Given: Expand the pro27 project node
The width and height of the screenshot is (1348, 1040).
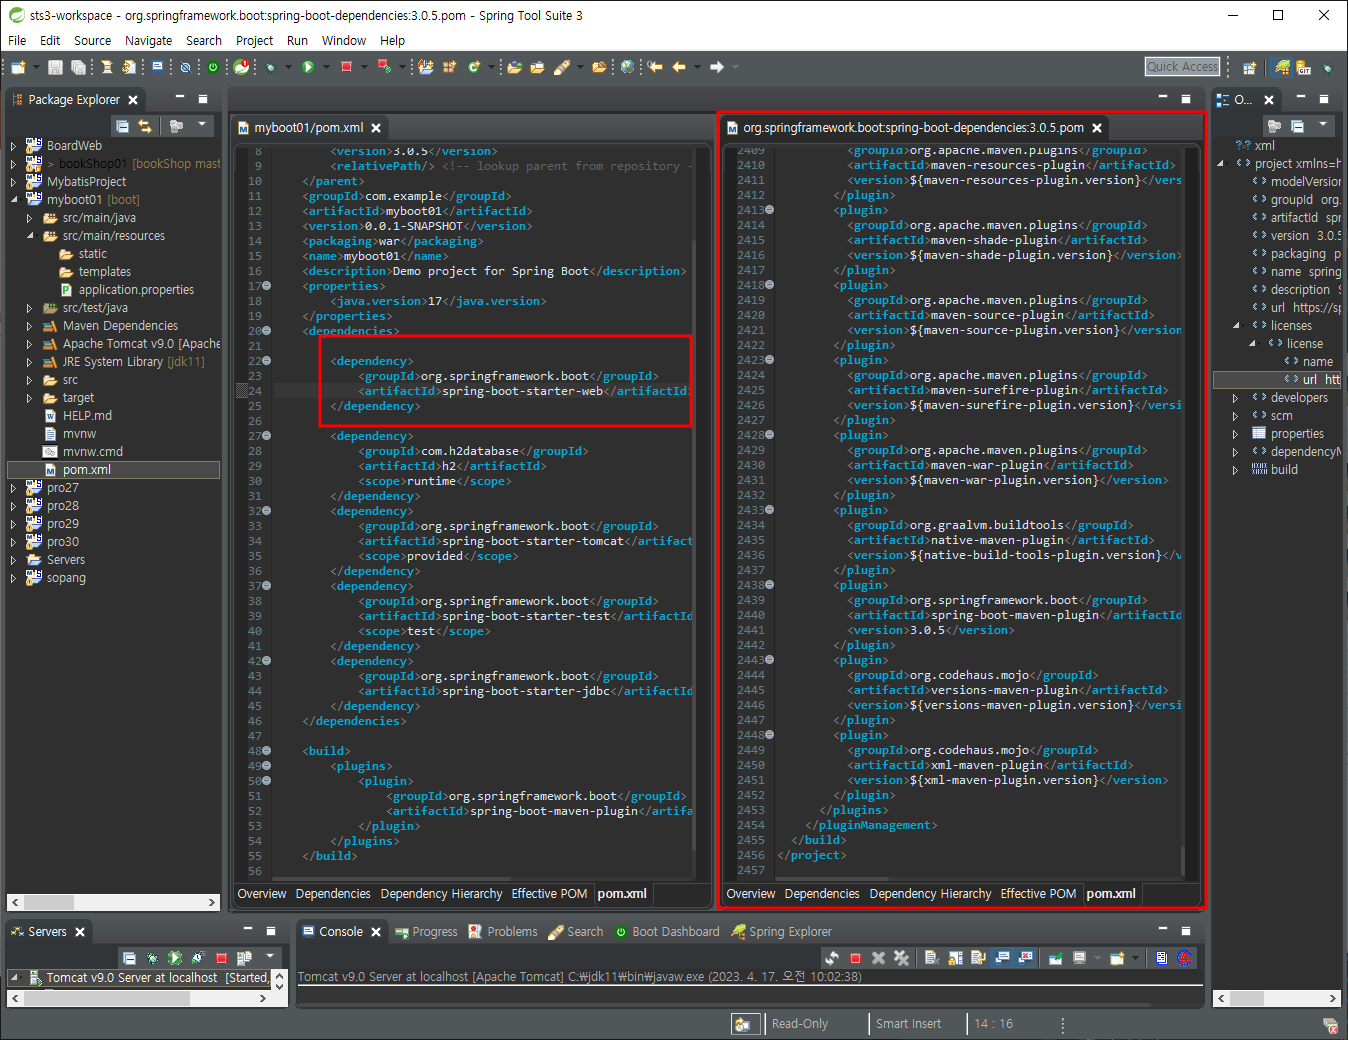Looking at the screenshot, I should pyautogui.click(x=14, y=488).
